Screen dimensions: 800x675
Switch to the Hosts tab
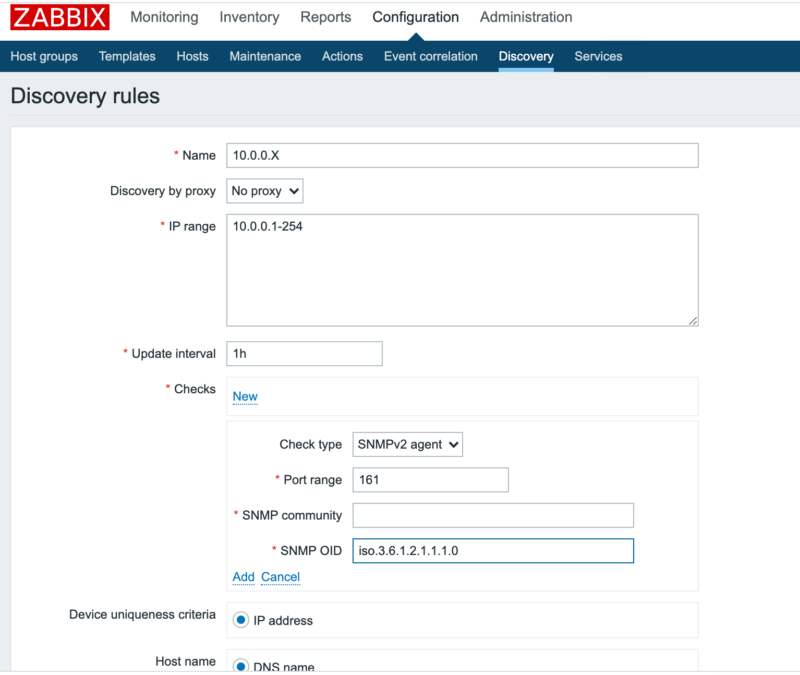193,56
